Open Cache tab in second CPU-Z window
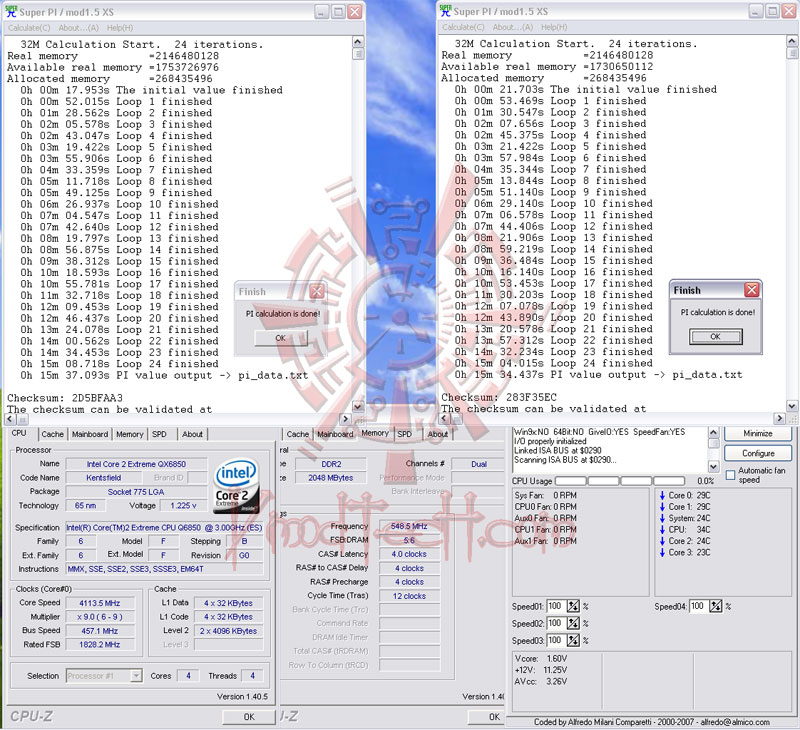 pos(298,434)
